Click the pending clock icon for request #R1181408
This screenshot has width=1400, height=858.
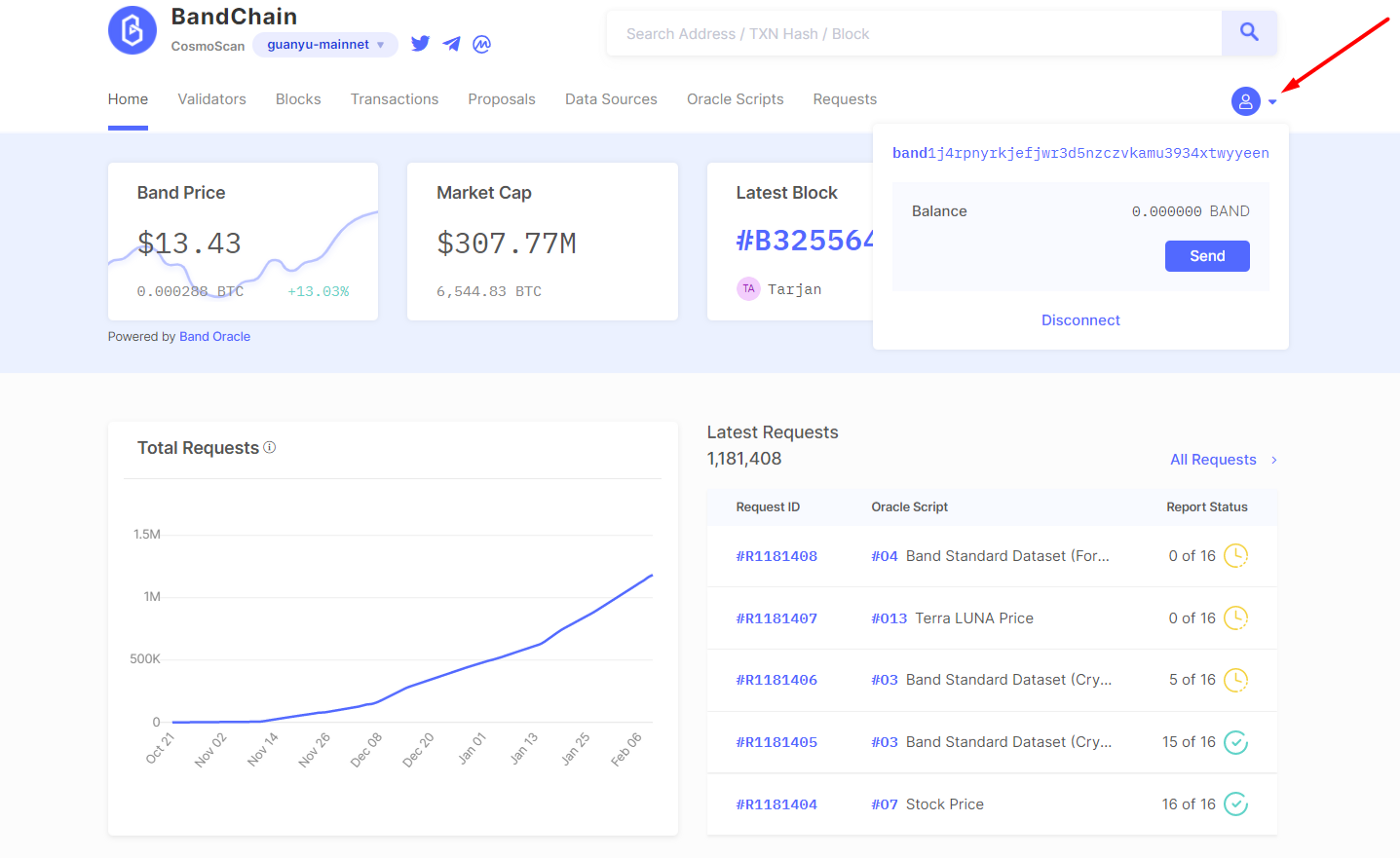(x=1237, y=556)
